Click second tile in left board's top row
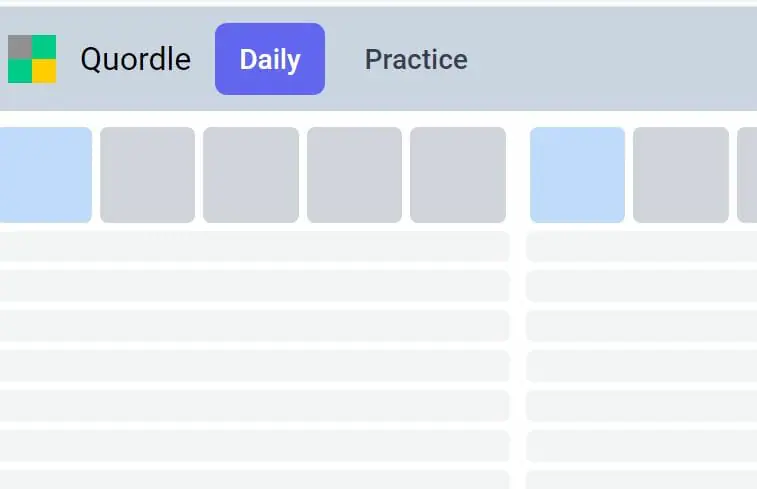 tap(147, 175)
